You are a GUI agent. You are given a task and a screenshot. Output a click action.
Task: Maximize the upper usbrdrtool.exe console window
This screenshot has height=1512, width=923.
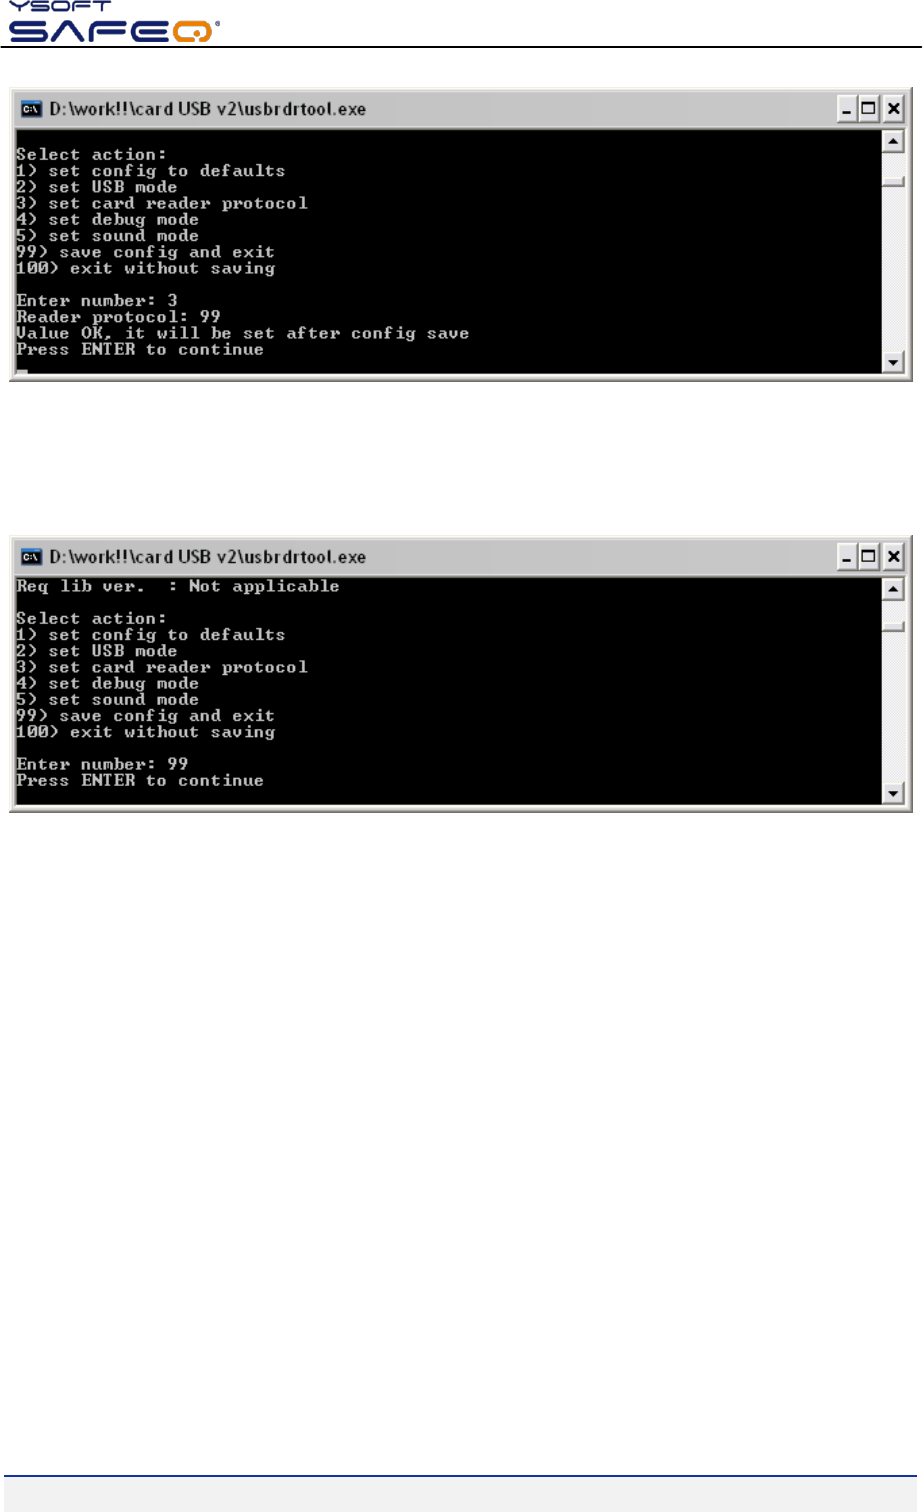point(870,109)
